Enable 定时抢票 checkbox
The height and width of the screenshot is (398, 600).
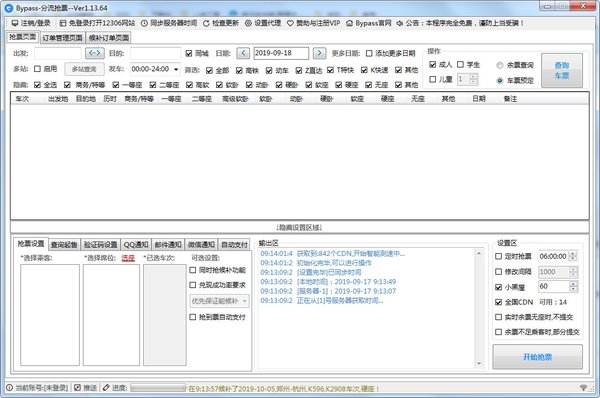pos(498,256)
